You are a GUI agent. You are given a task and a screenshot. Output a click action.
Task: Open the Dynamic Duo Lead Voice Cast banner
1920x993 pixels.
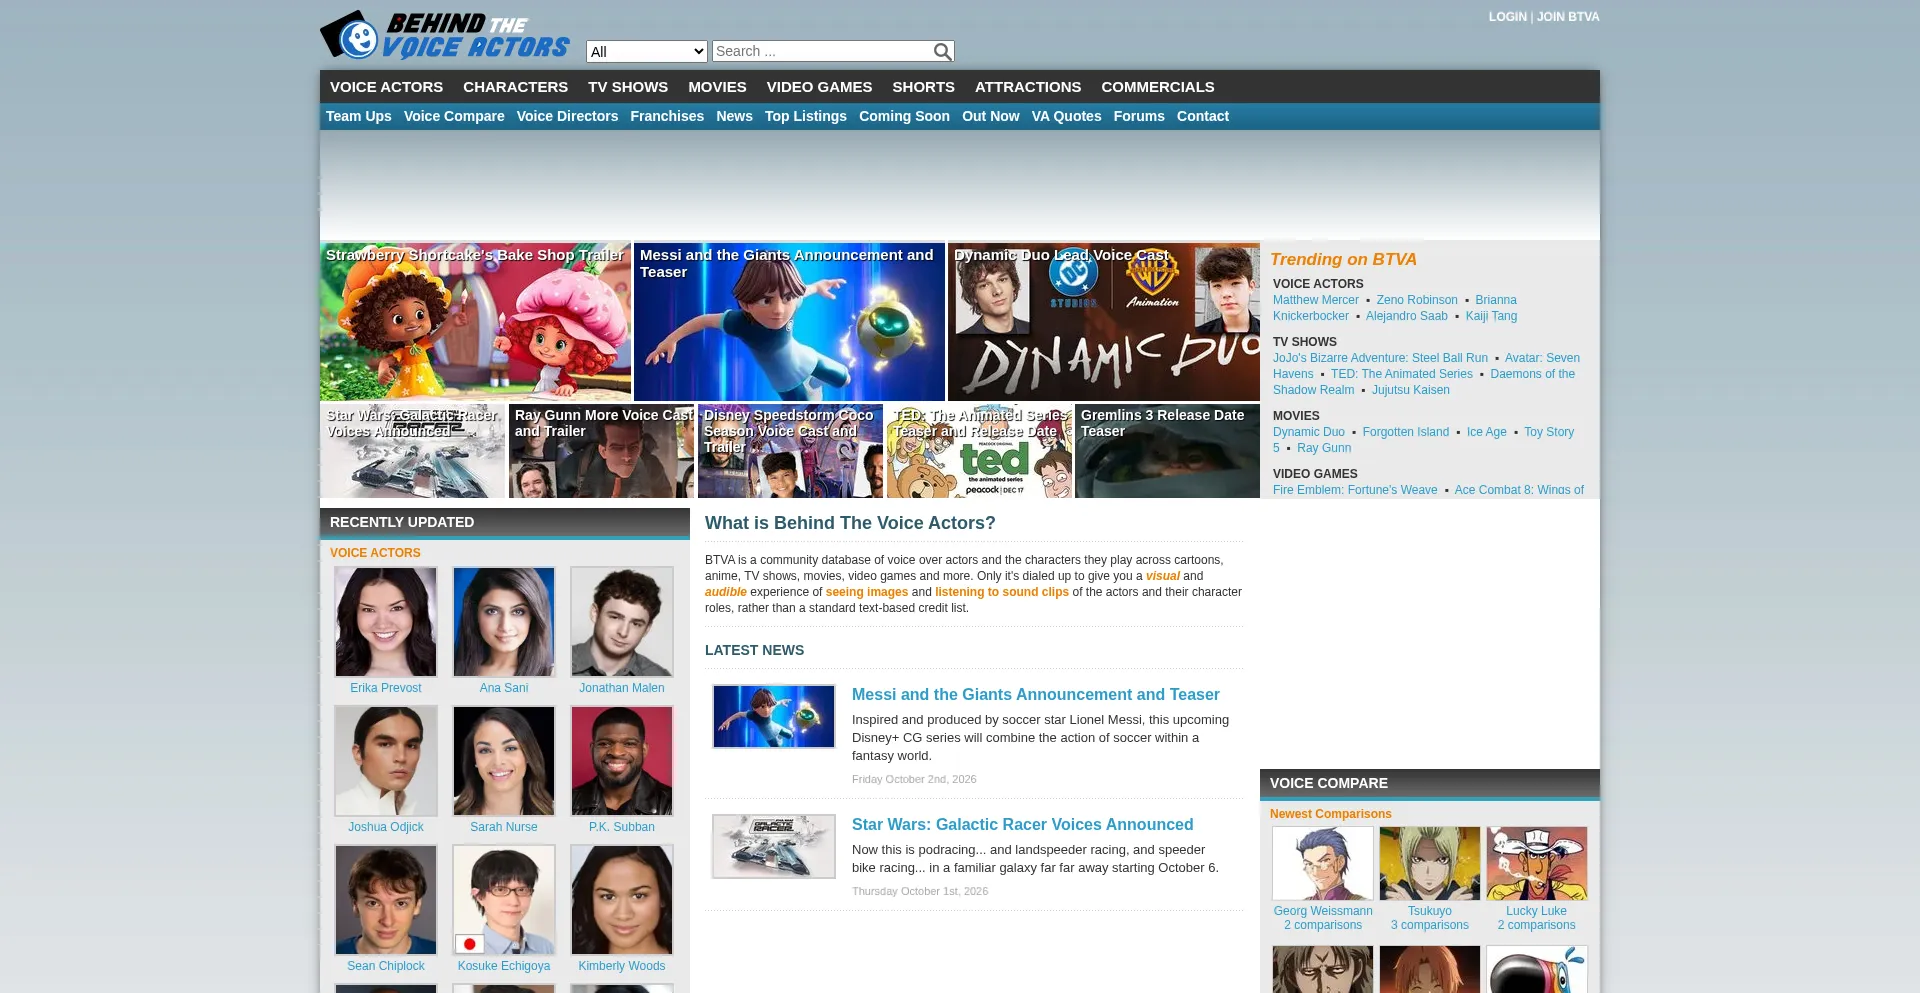click(x=1104, y=322)
